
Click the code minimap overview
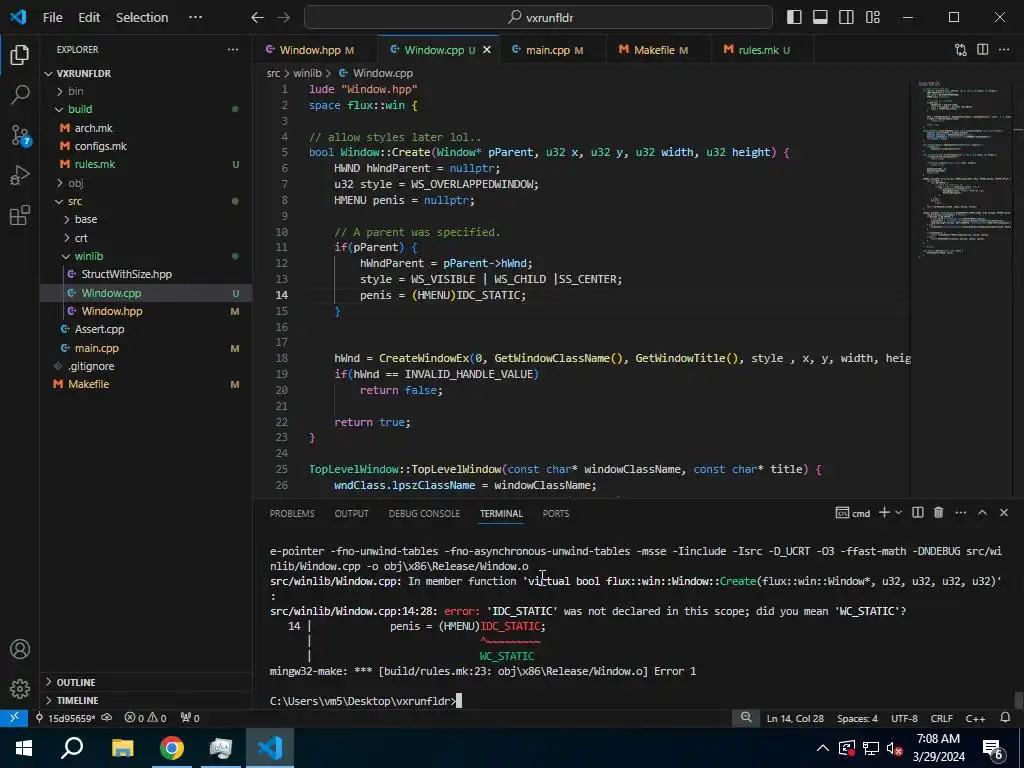click(x=964, y=170)
